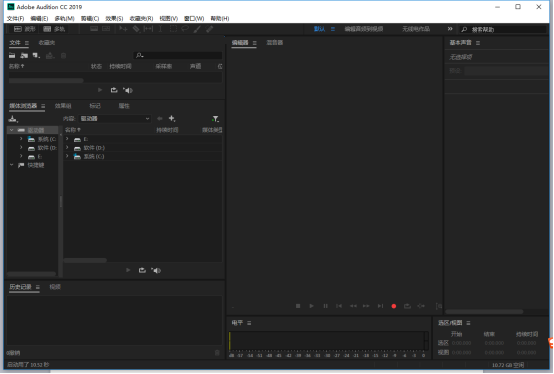This screenshot has width=554, height=374.
Task: Toggle auto-play speaker icon in Files panel
Action: tap(128, 90)
